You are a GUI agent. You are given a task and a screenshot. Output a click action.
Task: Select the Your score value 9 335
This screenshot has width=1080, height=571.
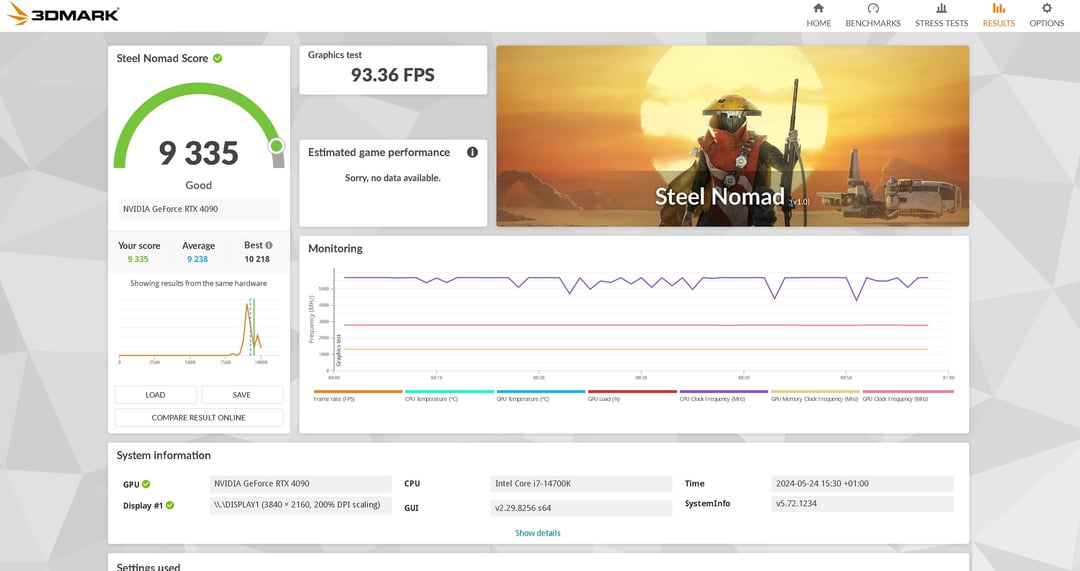138,259
